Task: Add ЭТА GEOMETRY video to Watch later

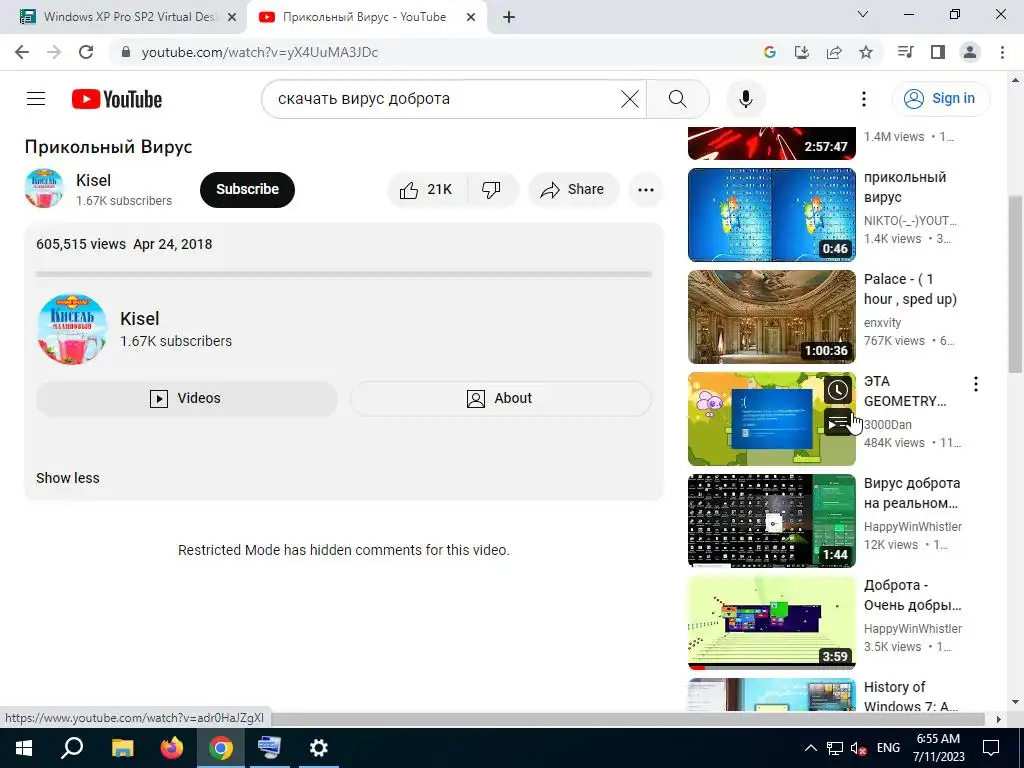Action: click(837, 391)
